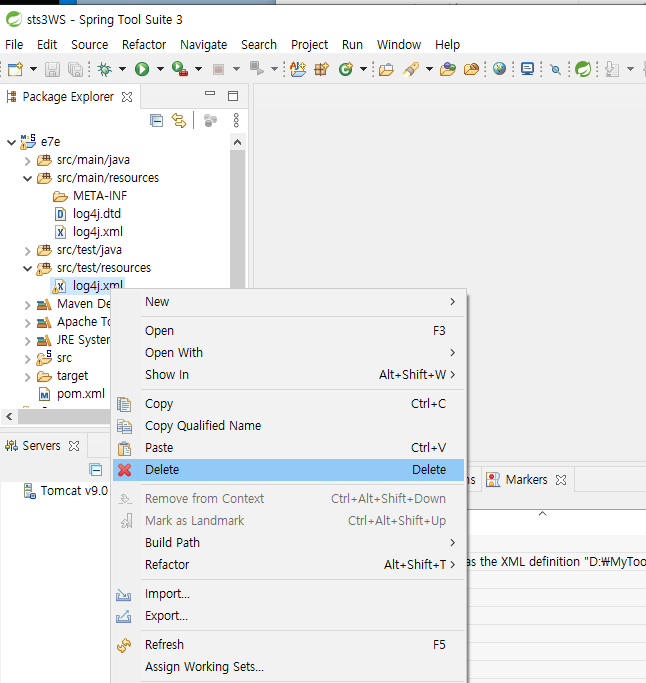Click the monitor console toolbar icon
This screenshot has height=683, width=646.
tap(527, 69)
